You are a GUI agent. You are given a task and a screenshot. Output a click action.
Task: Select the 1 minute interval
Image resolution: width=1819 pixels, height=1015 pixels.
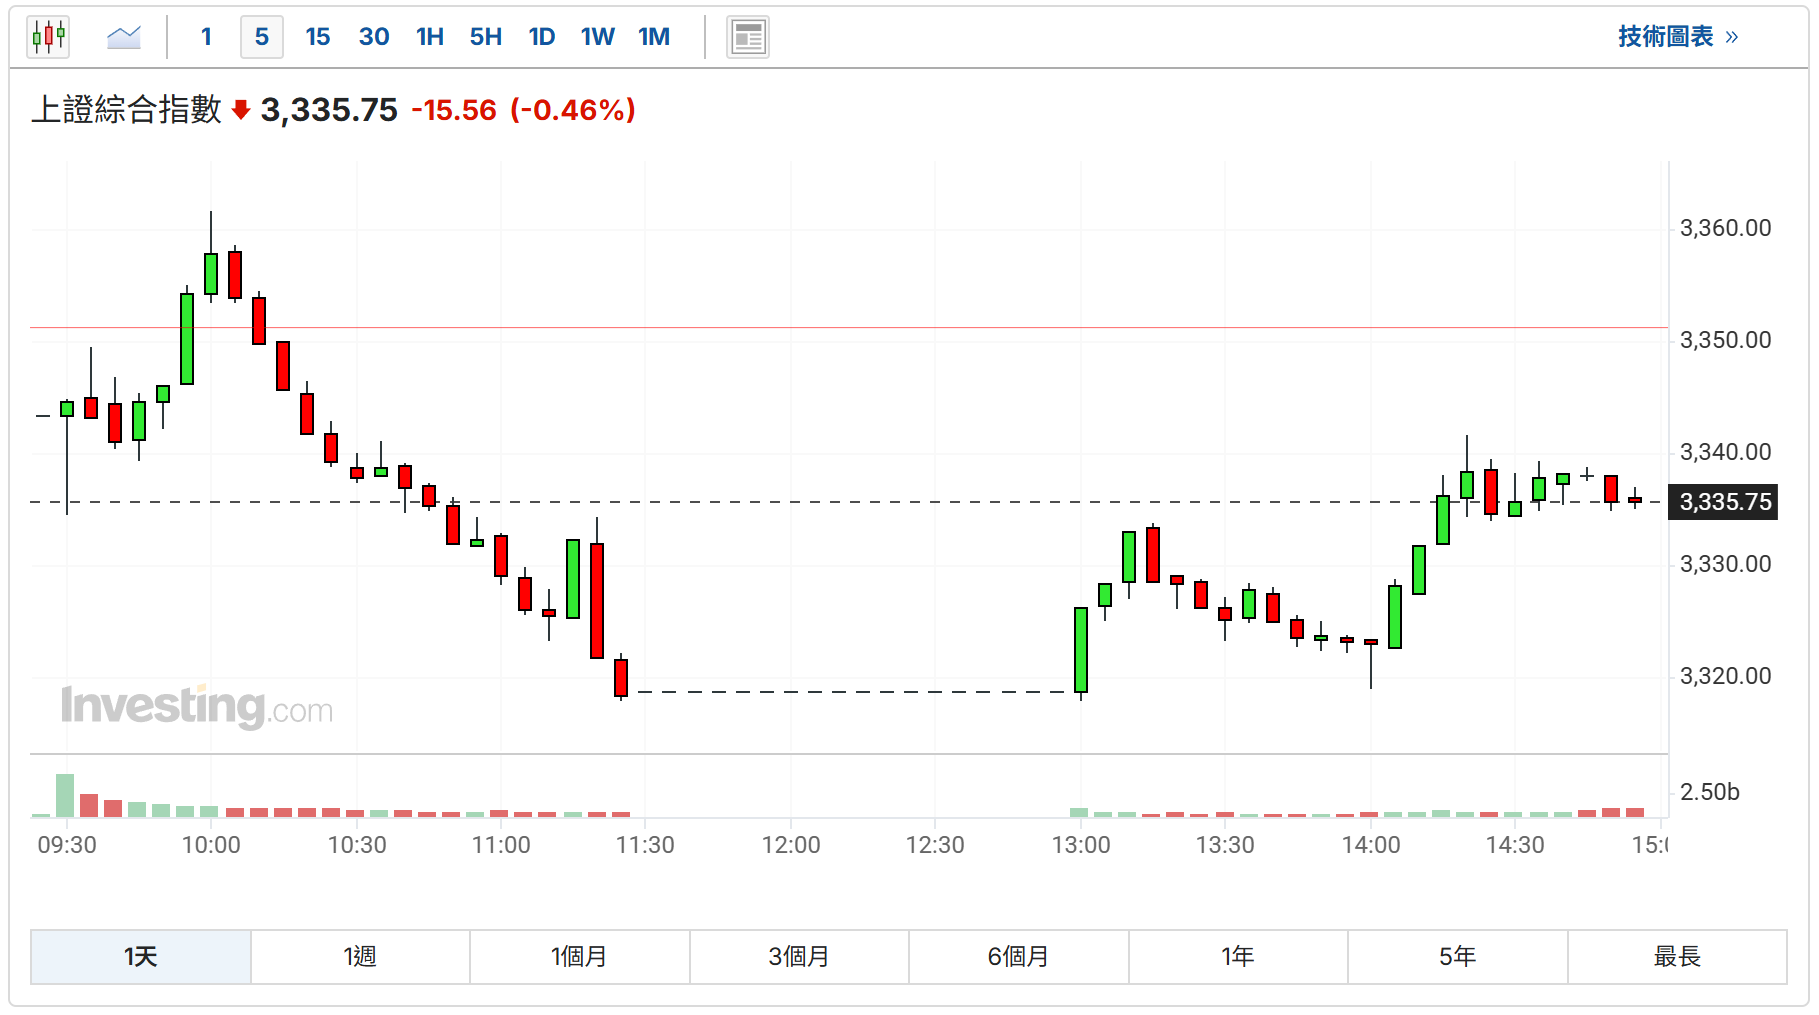pyautogui.click(x=206, y=37)
